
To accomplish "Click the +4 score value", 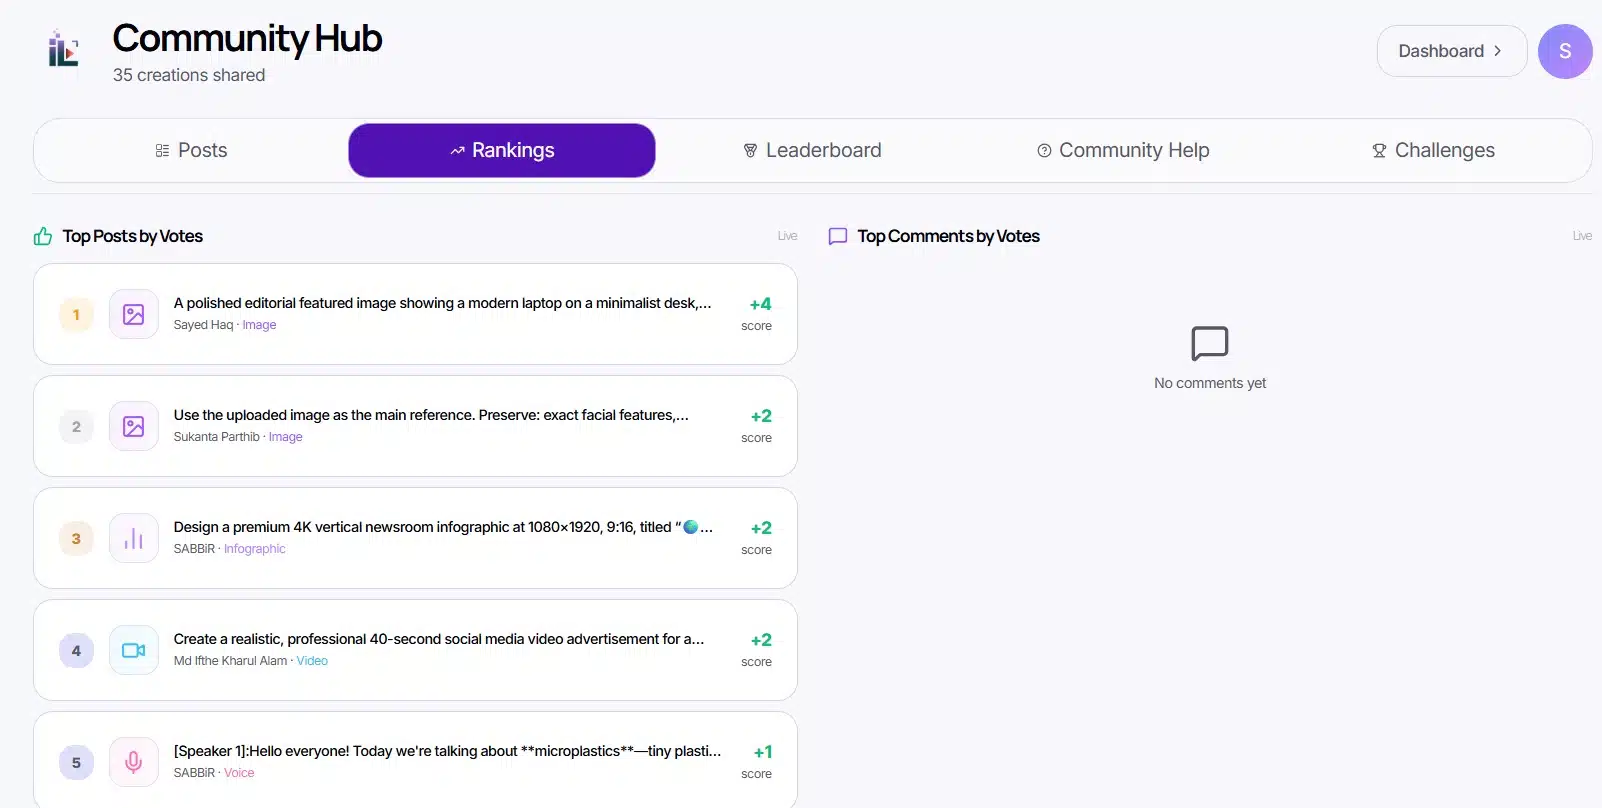I will tap(760, 304).
